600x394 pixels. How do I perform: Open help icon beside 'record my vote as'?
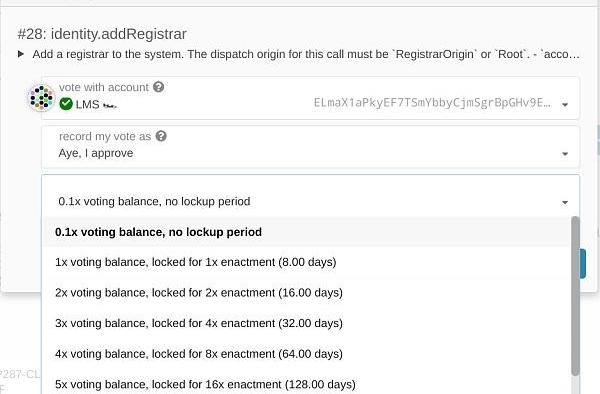coord(161,136)
